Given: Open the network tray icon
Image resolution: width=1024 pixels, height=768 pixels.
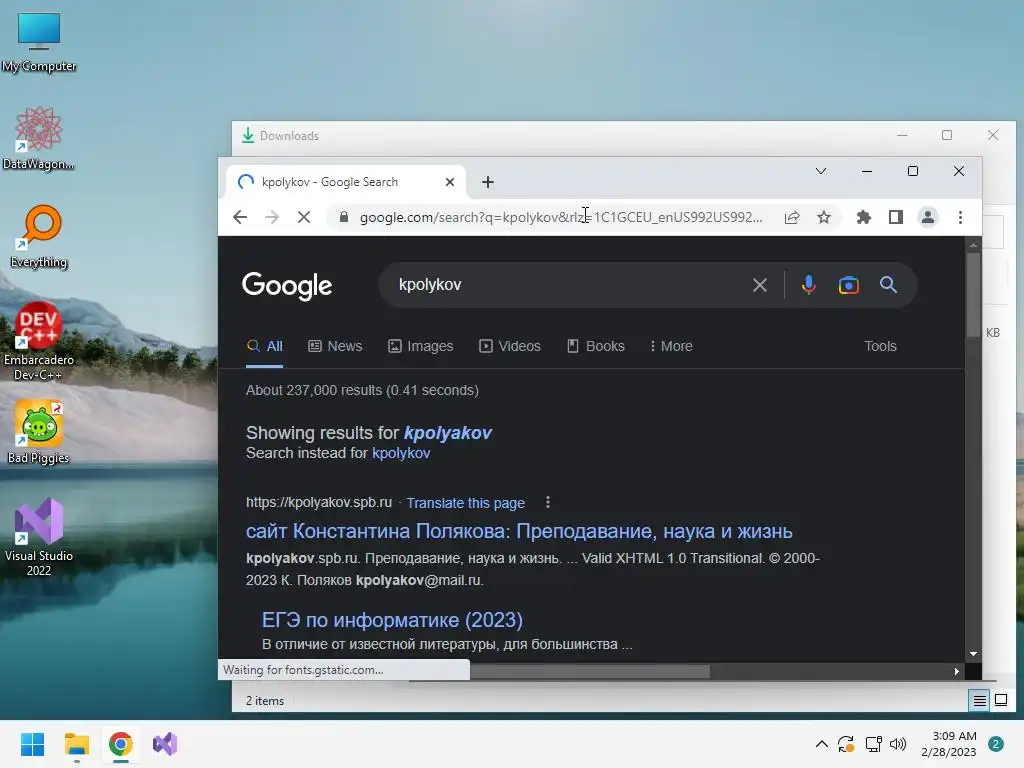Looking at the screenshot, I should coord(873,744).
